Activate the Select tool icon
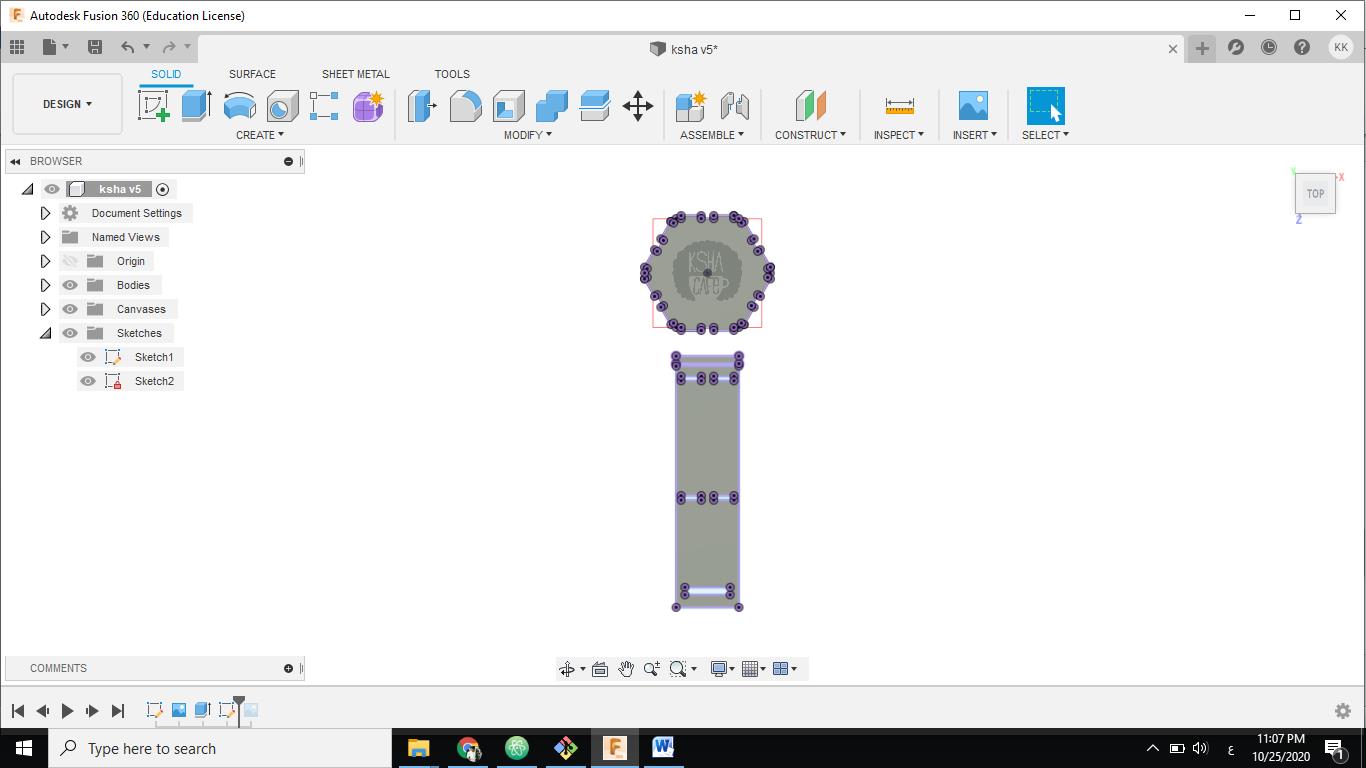1366x768 pixels. pyautogui.click(x=1045, y=106)
